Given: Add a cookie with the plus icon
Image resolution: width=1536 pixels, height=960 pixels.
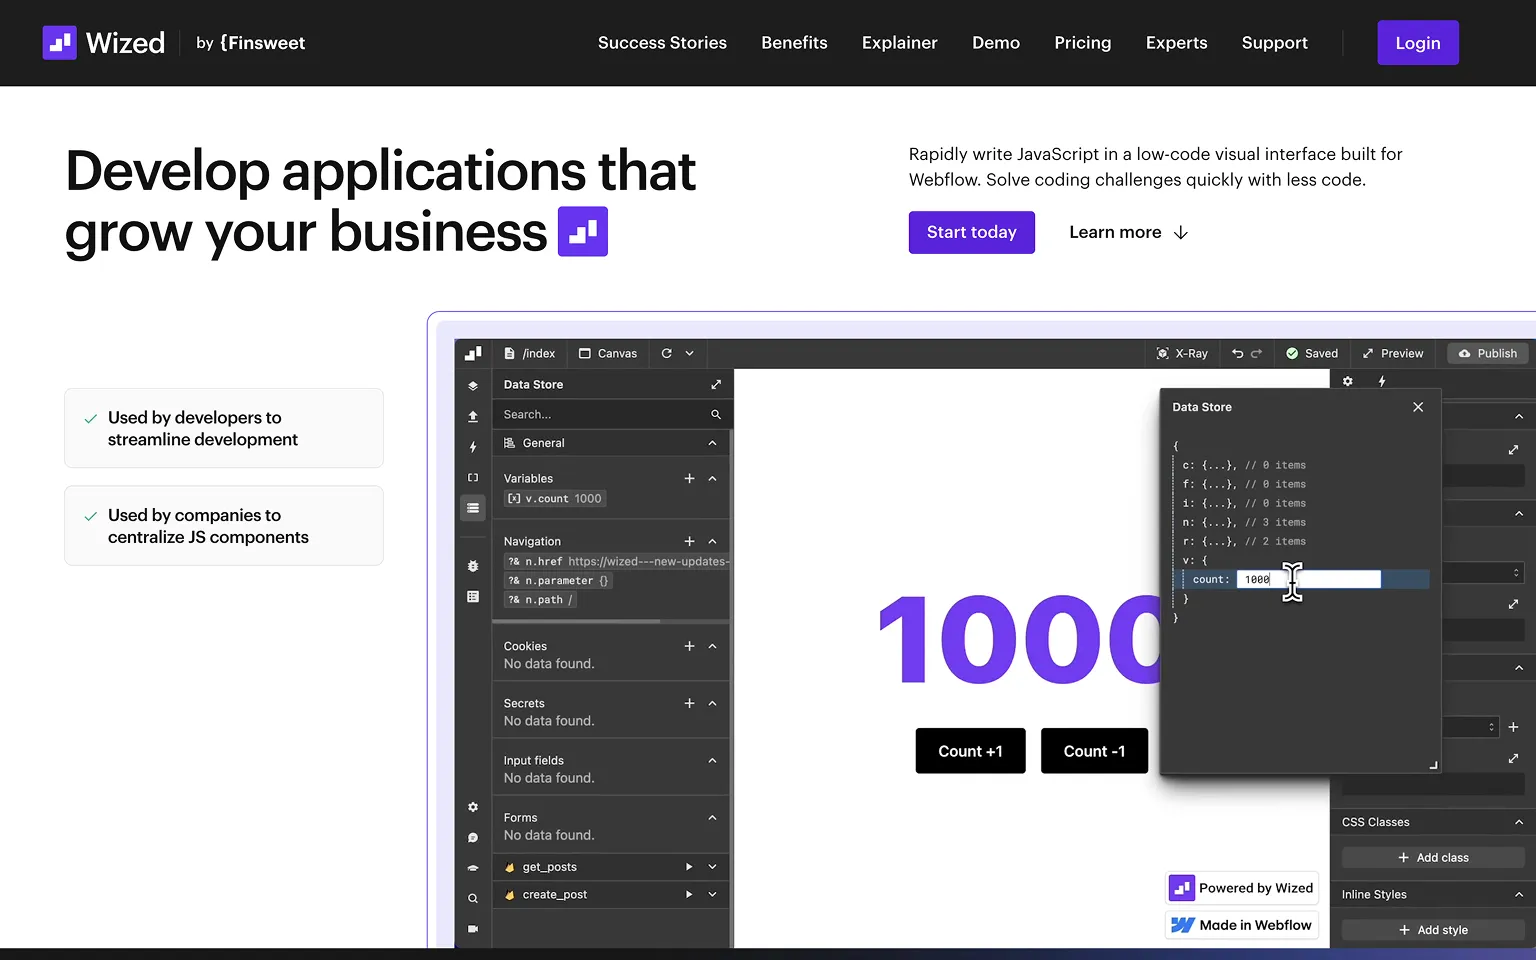Looking at the screenshot, I should [x=689, y=646].
